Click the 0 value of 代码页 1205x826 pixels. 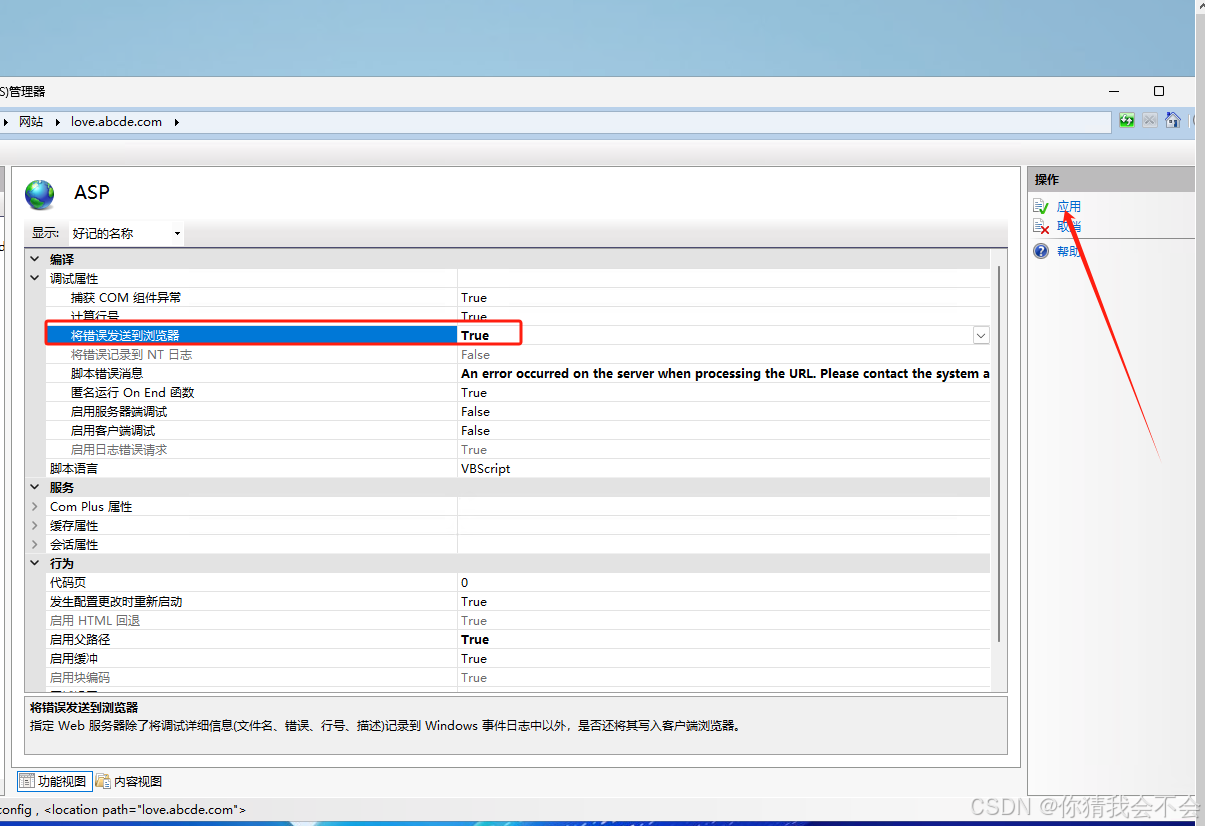point(464,582)
